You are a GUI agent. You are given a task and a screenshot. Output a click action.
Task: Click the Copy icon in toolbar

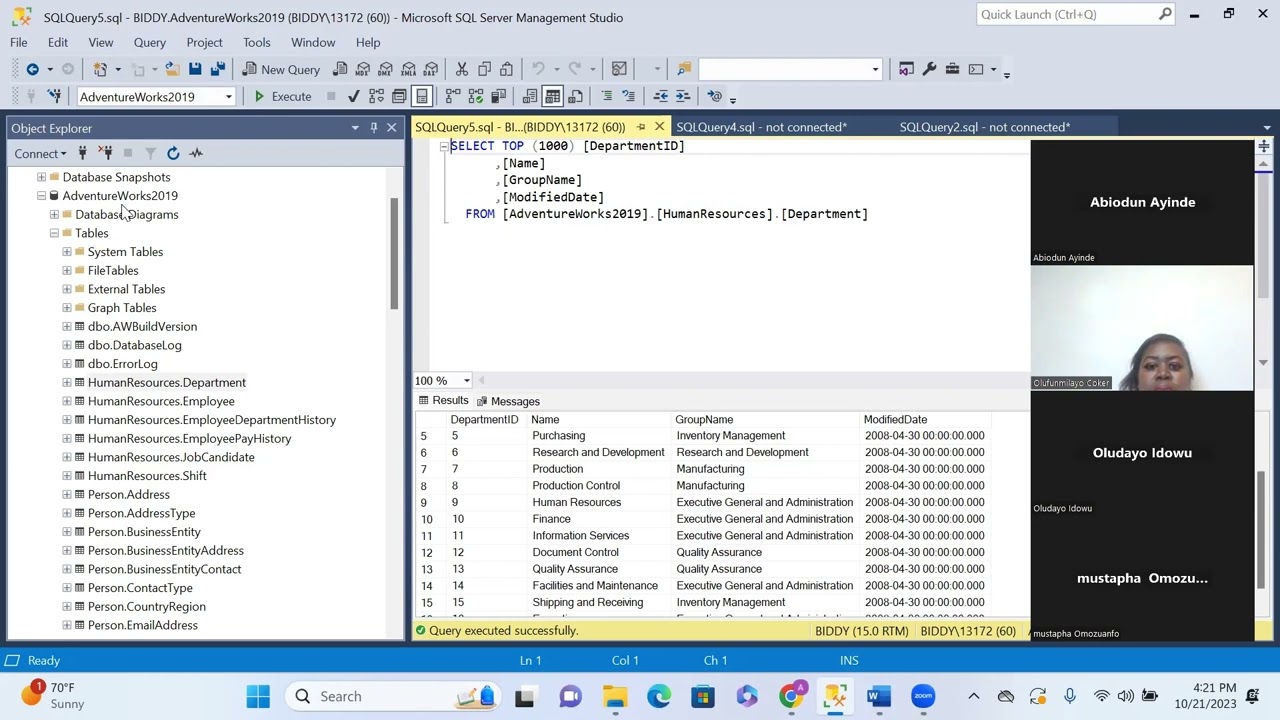click(x=485, y=69)
